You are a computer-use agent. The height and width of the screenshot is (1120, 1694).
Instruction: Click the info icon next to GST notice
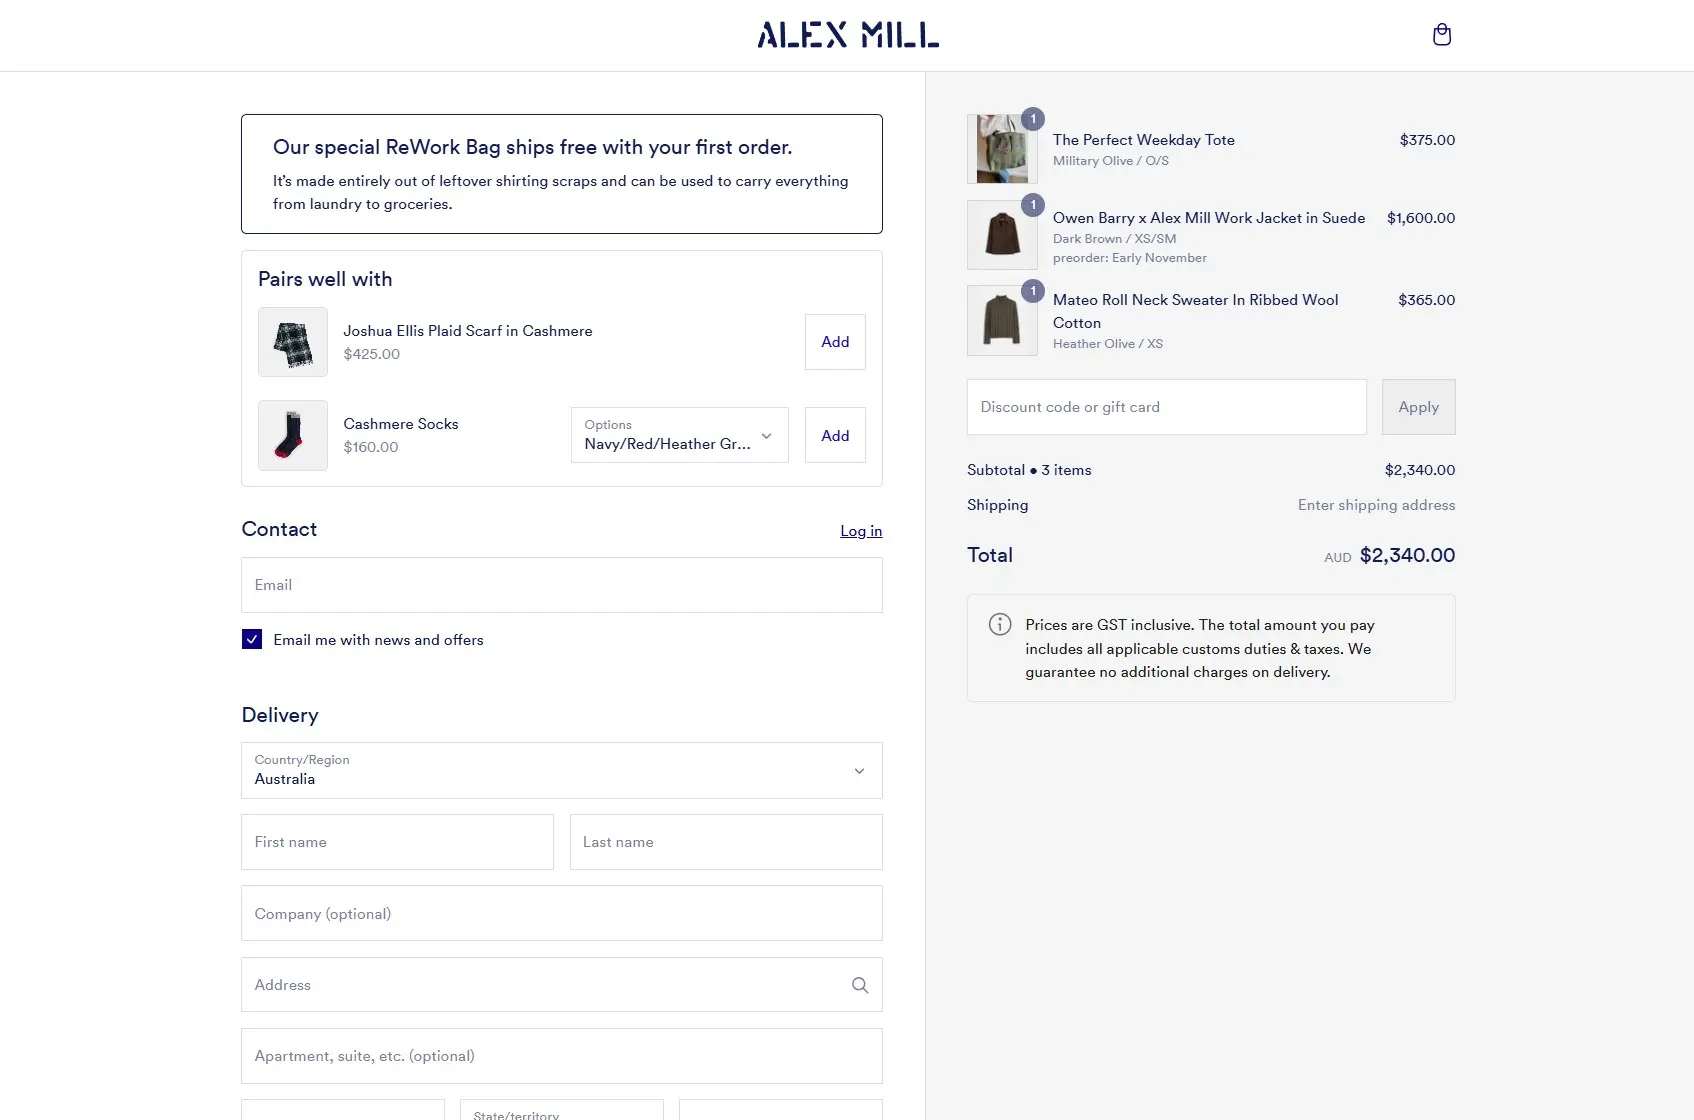pos(998,624)
